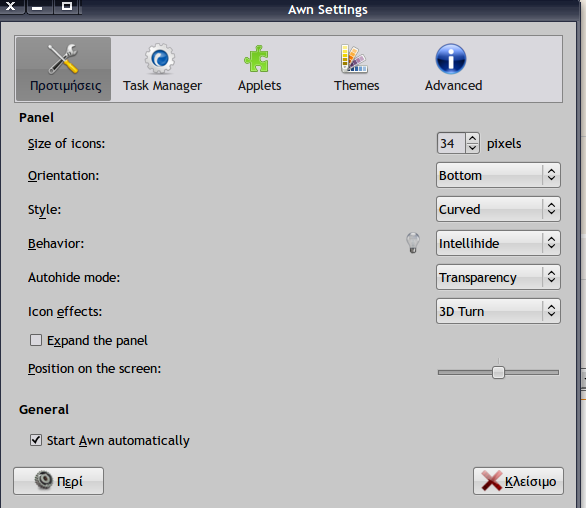
Task: Switch to the Task Manager tab
Action: pyautogui.click(x=162, y=69)
